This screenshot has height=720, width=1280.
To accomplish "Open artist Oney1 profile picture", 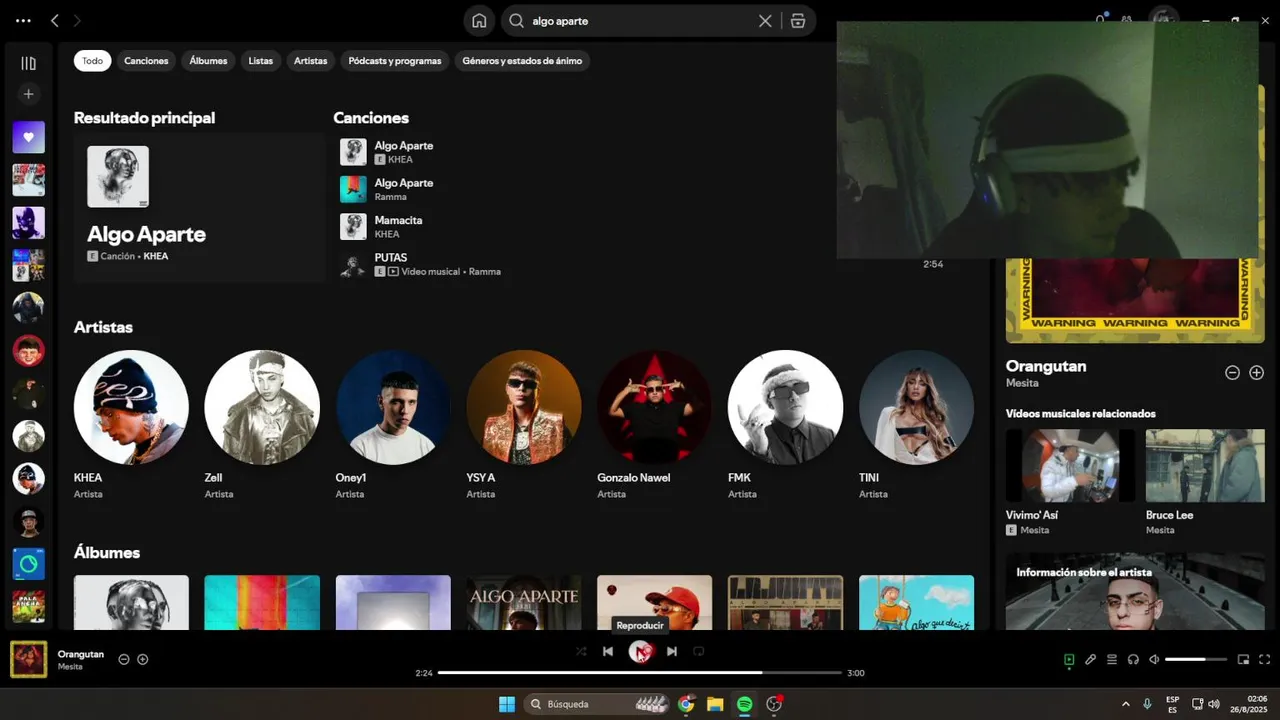I will tap(393, 407).
